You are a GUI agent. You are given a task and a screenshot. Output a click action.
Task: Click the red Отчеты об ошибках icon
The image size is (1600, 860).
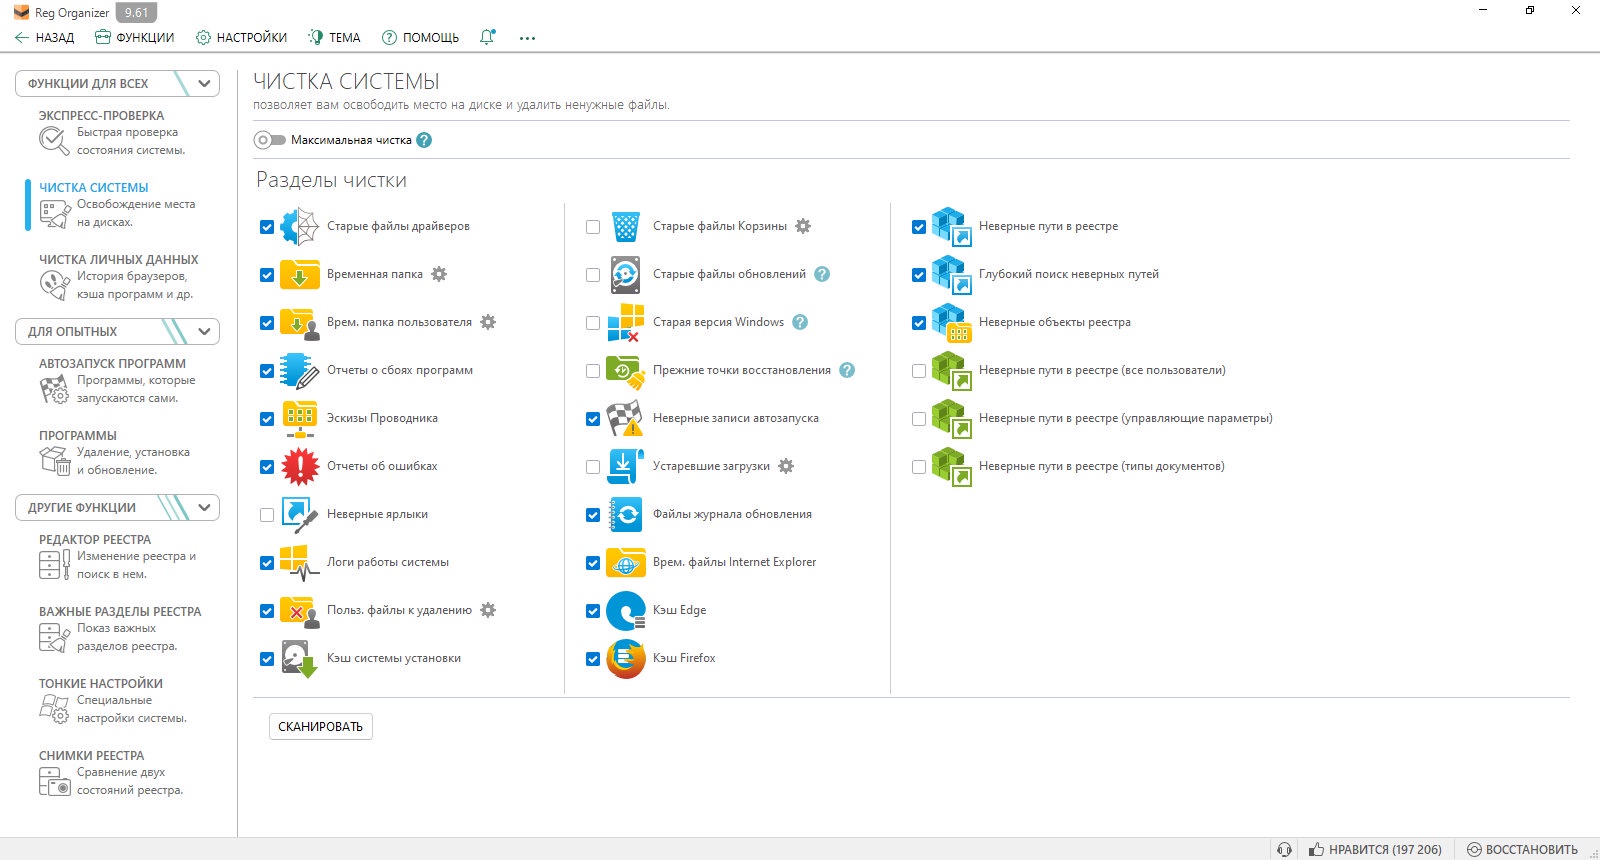[299, 466]
